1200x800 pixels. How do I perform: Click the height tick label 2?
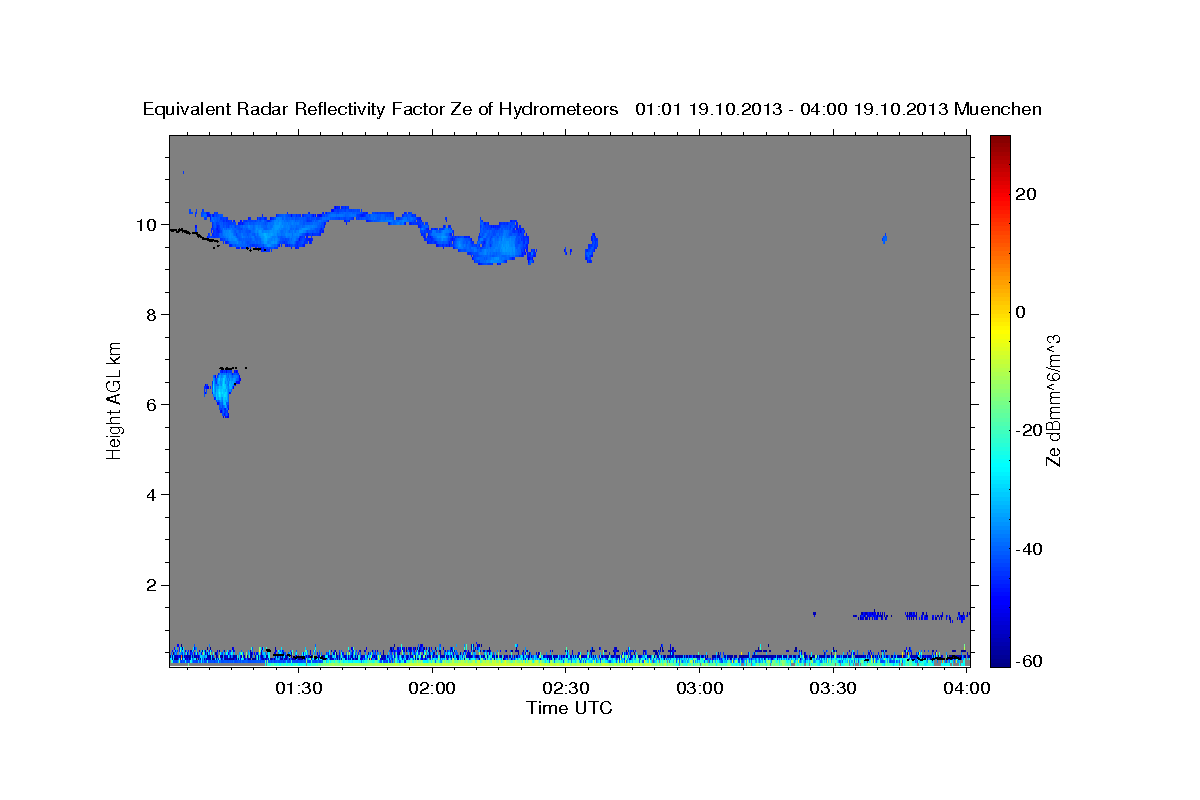coord(152,584)
